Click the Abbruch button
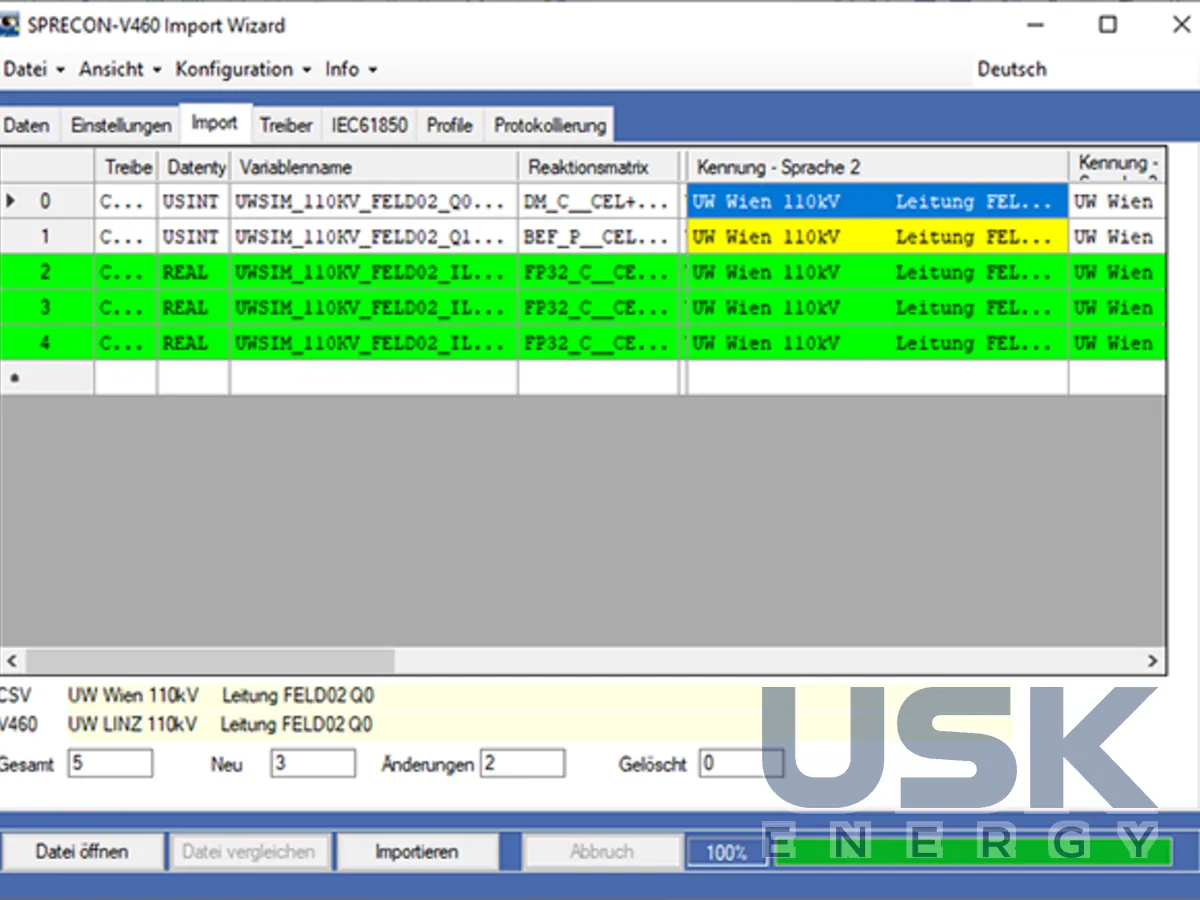Screen dimensions: 1200x900 point(602,852)
